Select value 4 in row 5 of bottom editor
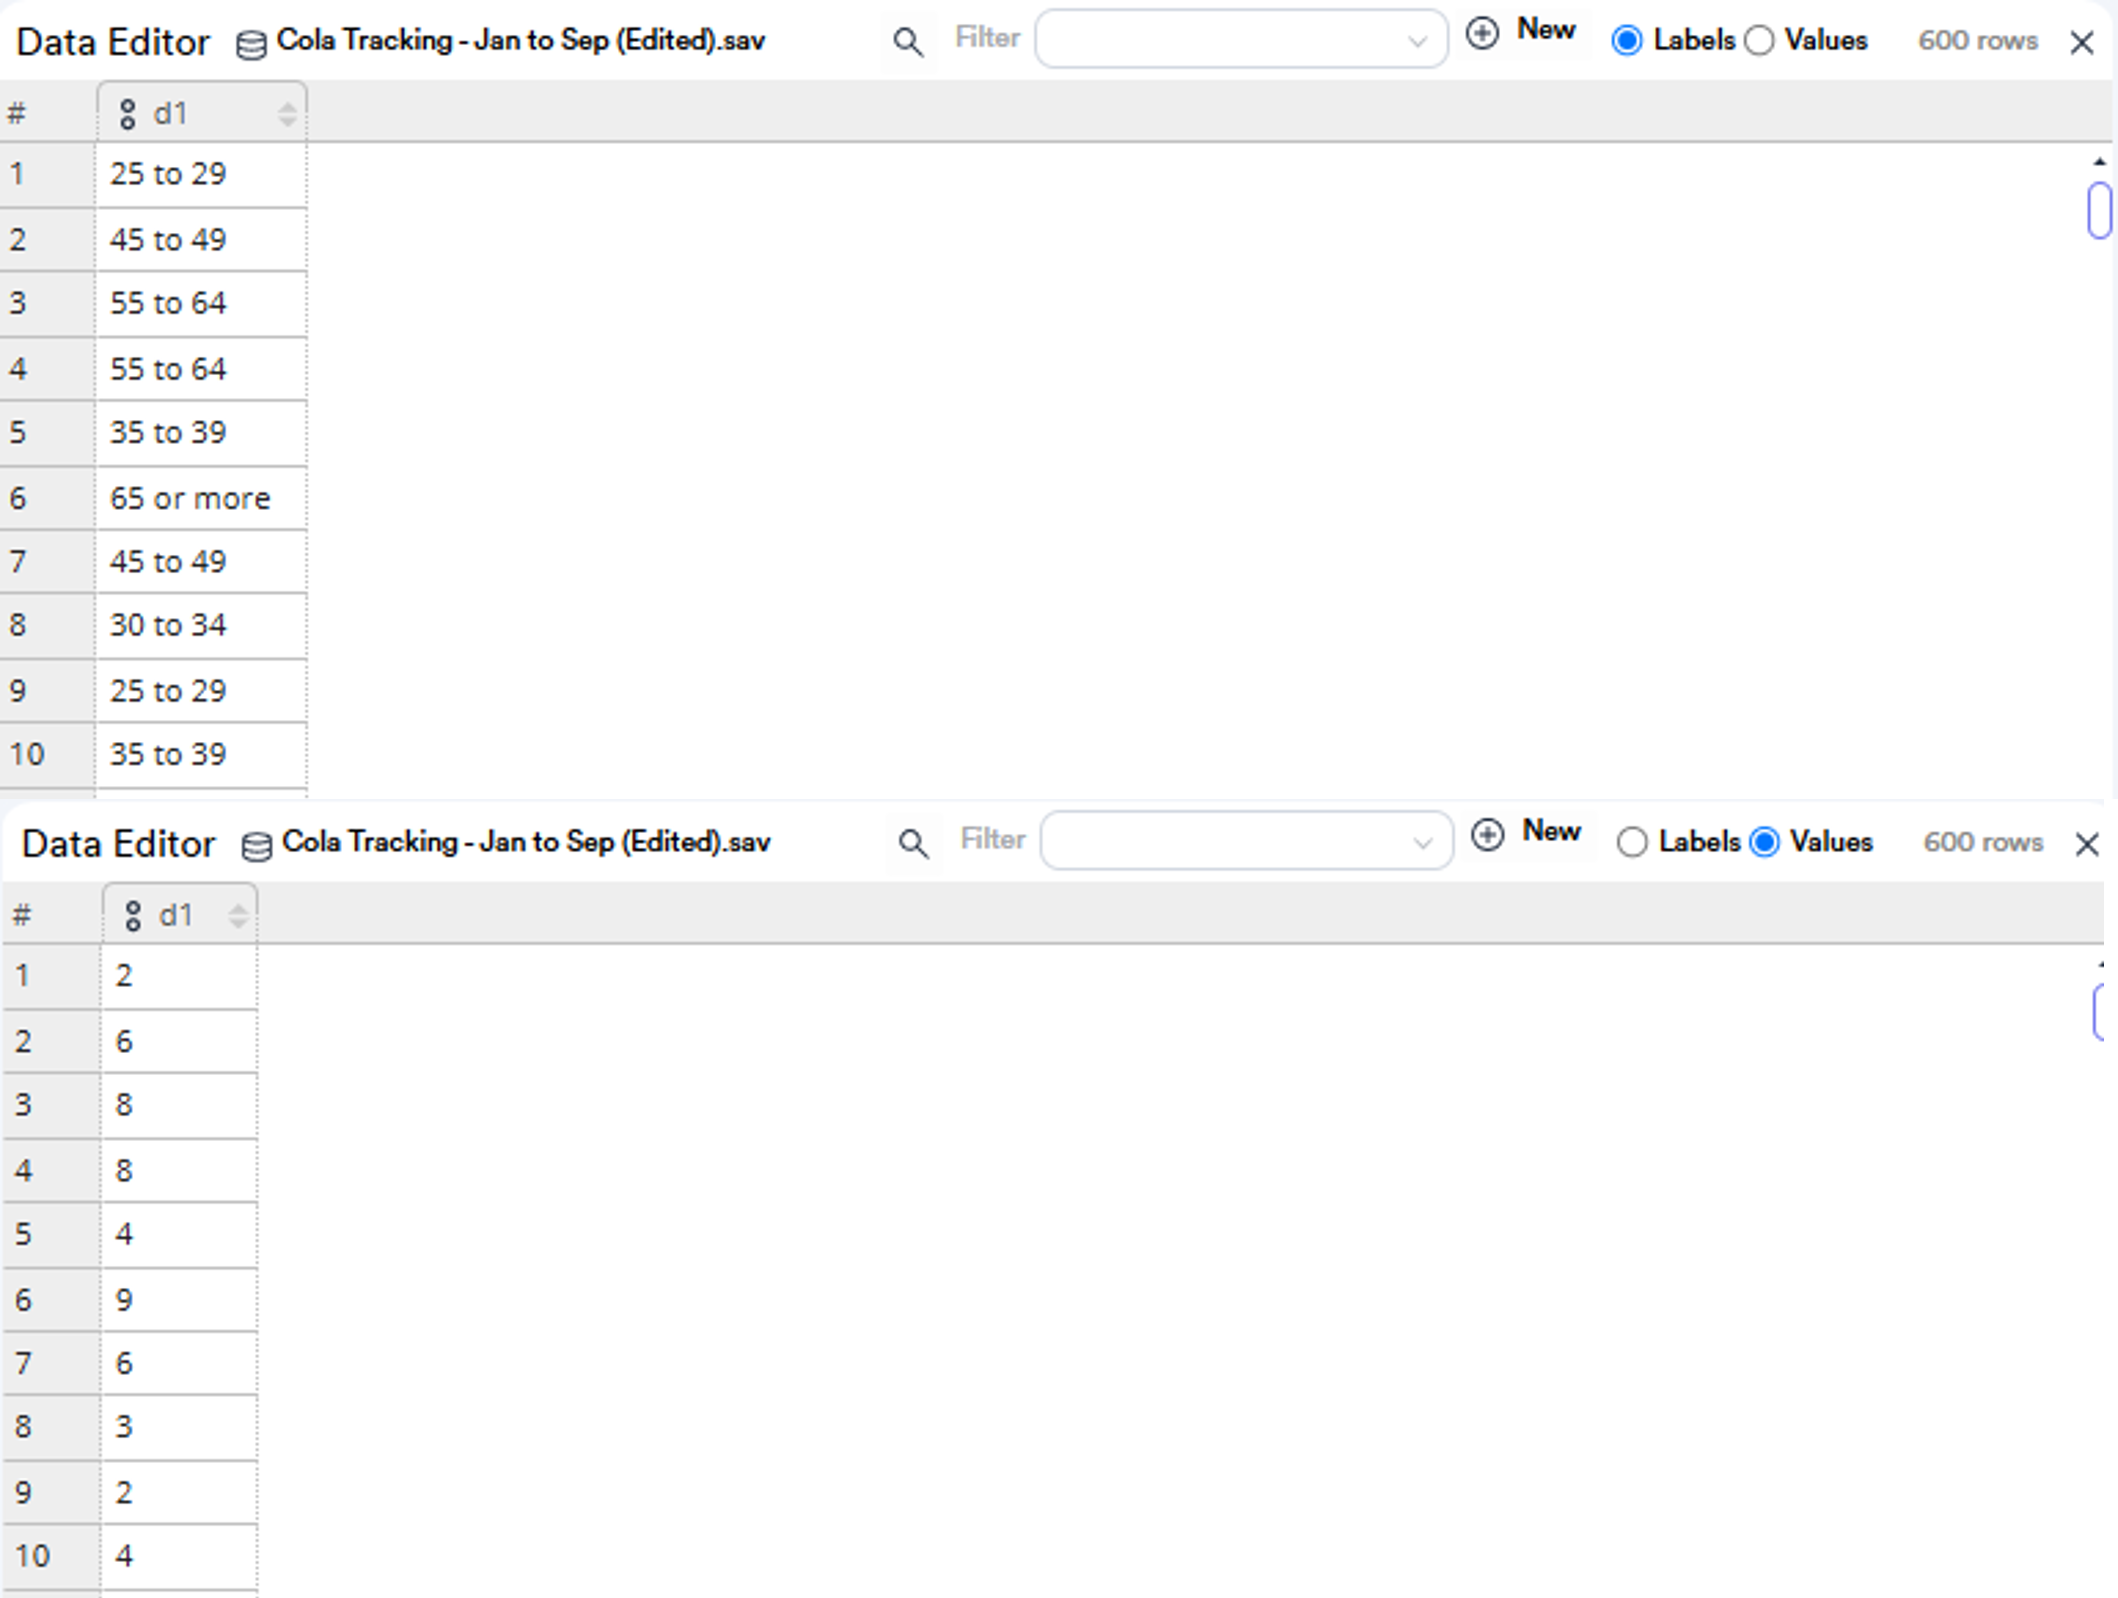The width and height of the screenshot is (2118, 1598). pos(179,1235)
